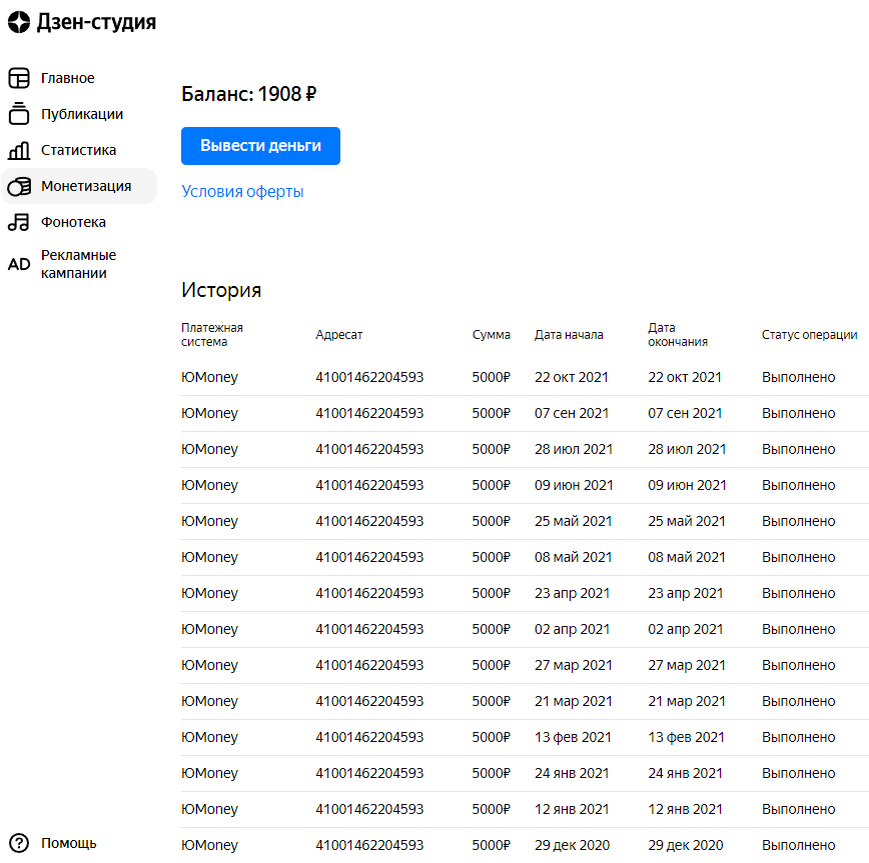Click the Адресат column header
Screen dimensions: 869x863
[x=339, y=335]
